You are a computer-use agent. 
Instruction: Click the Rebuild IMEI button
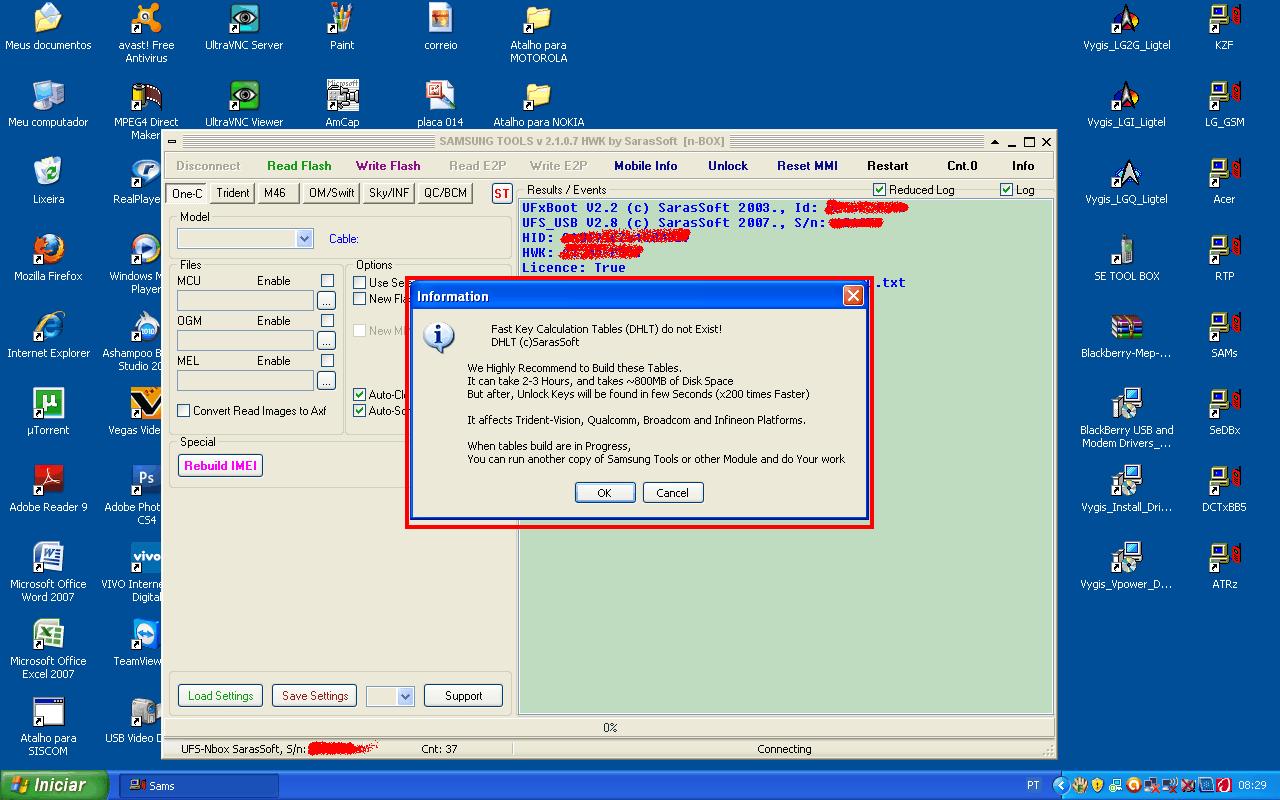(221, 466)
